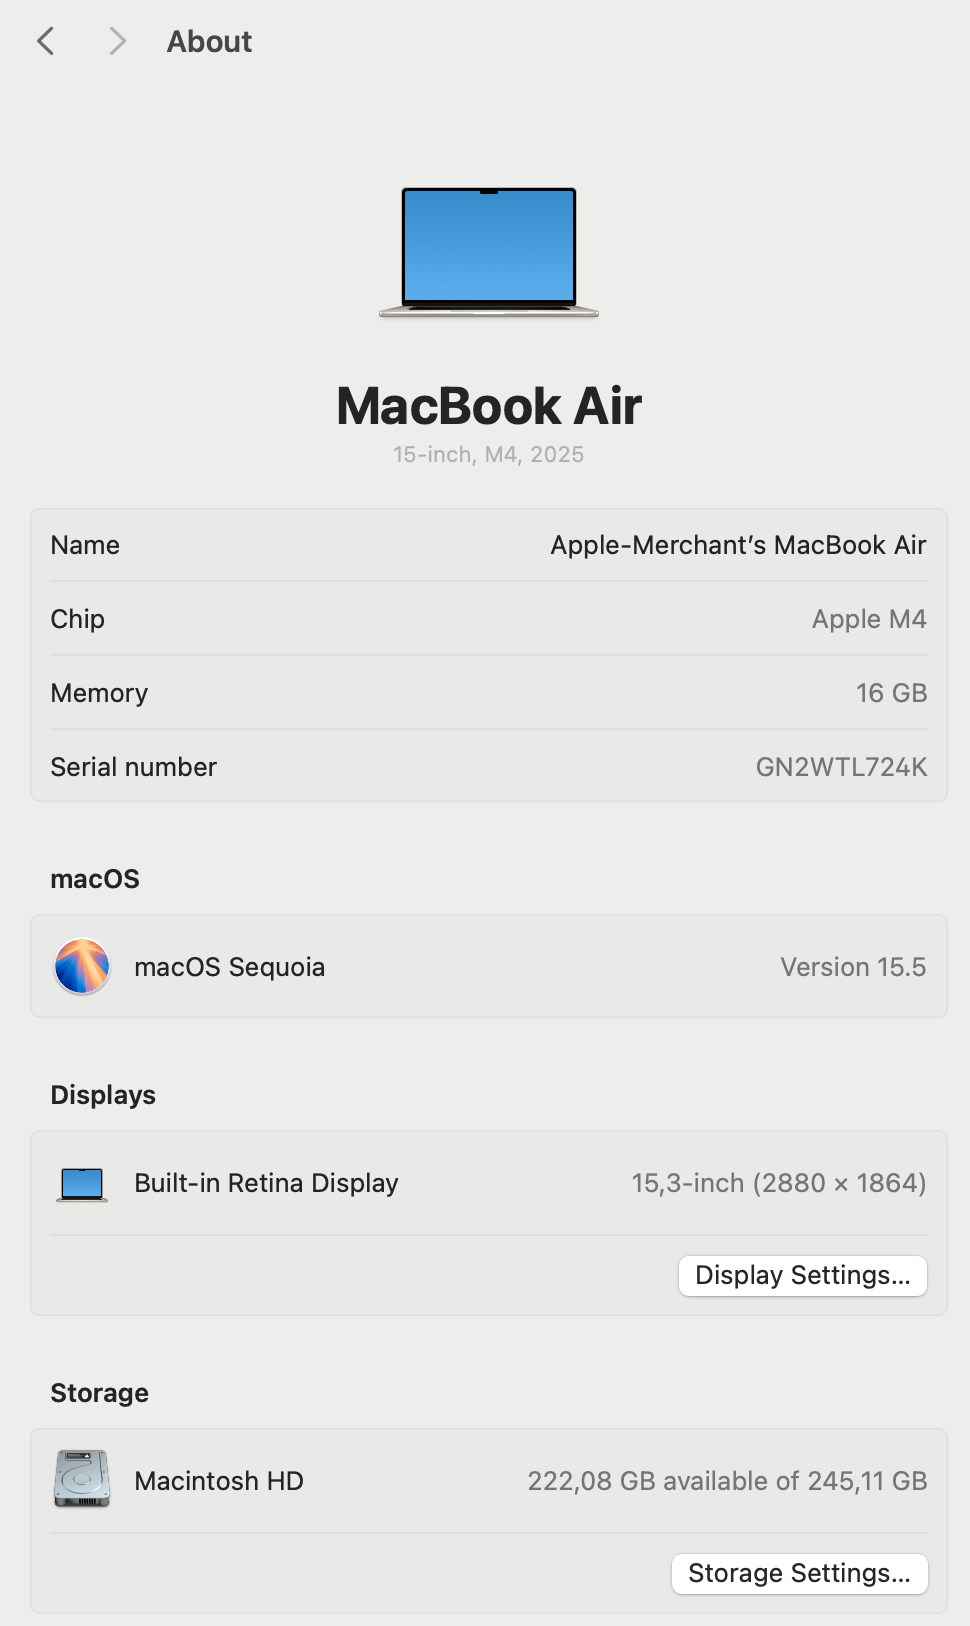Click the MacBook Air model heading
This screenshot has height=1626, width=970.
[489, 406]
